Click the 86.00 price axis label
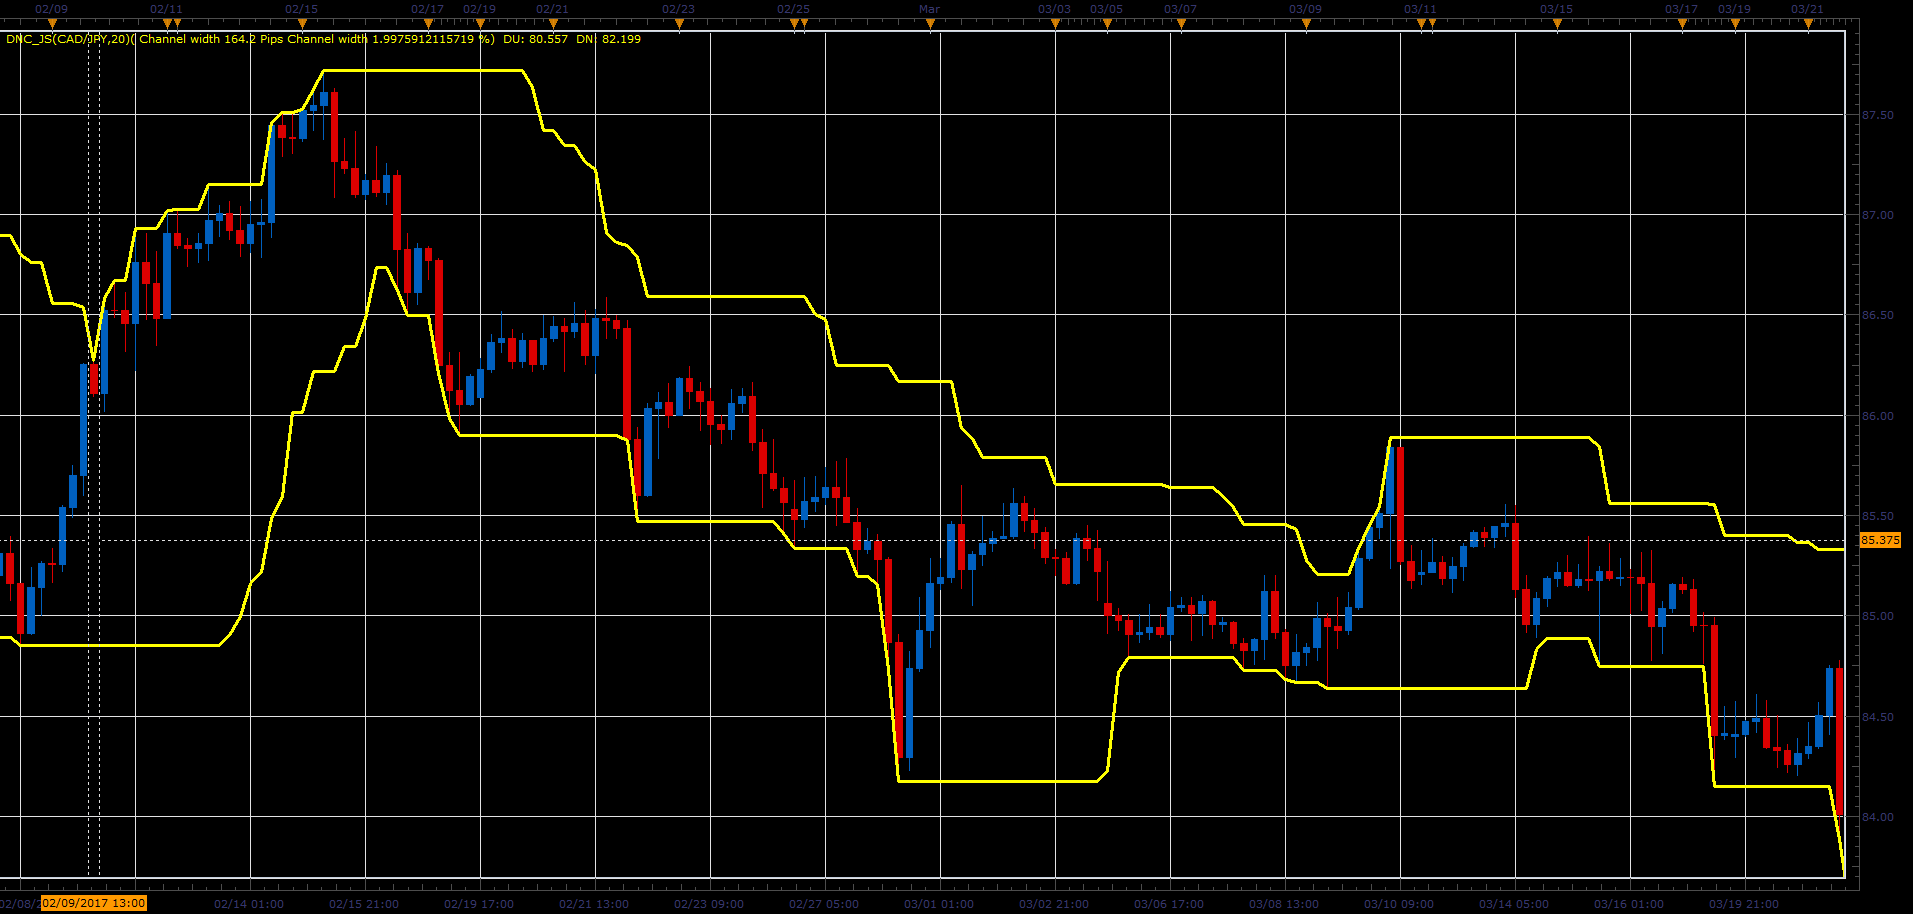Screen dimensions: 1913x914 [x=1877, y=416]
